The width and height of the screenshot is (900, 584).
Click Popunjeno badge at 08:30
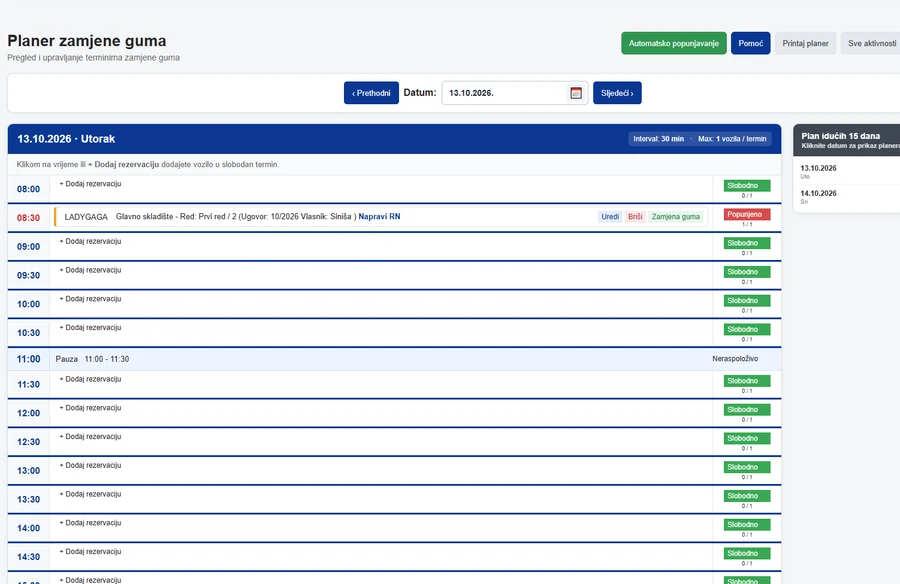[x=747, y=214]
